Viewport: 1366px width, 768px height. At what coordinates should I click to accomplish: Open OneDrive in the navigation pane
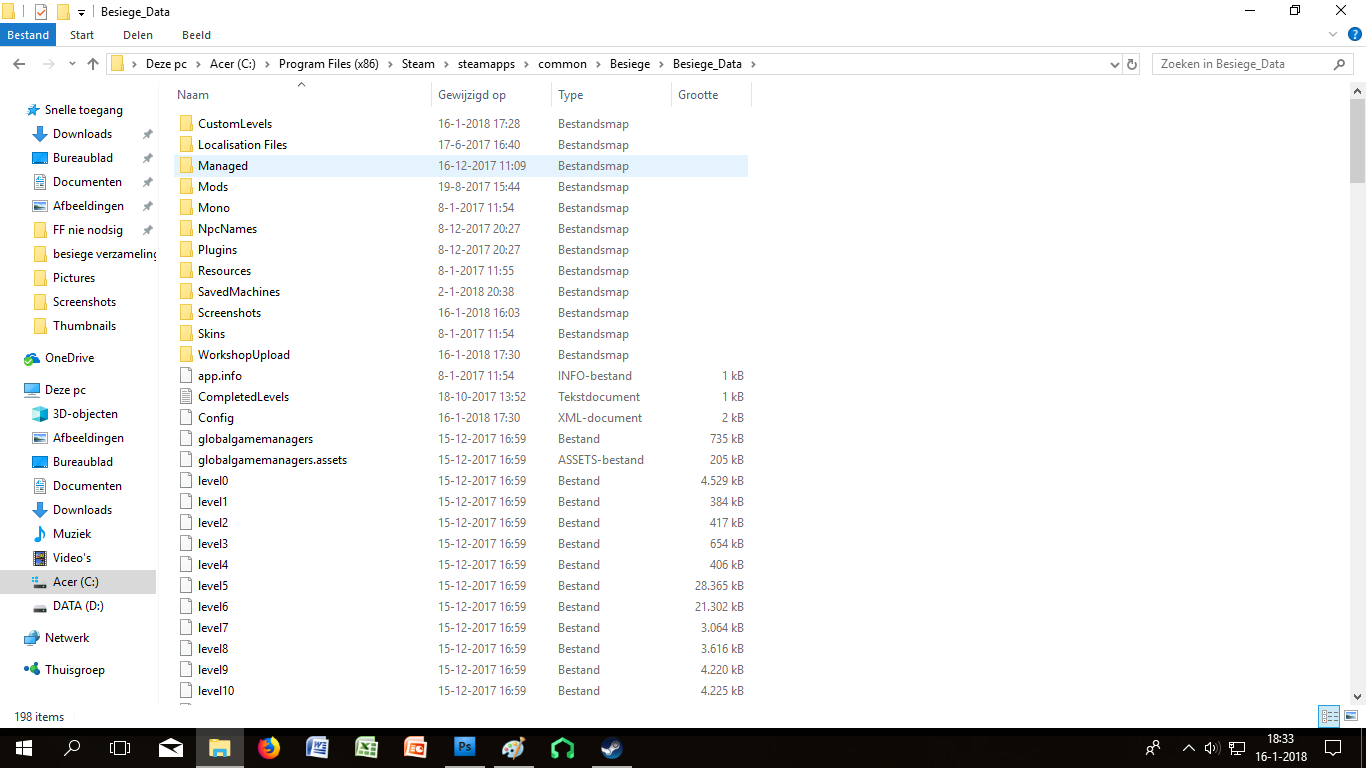[69, 358]
